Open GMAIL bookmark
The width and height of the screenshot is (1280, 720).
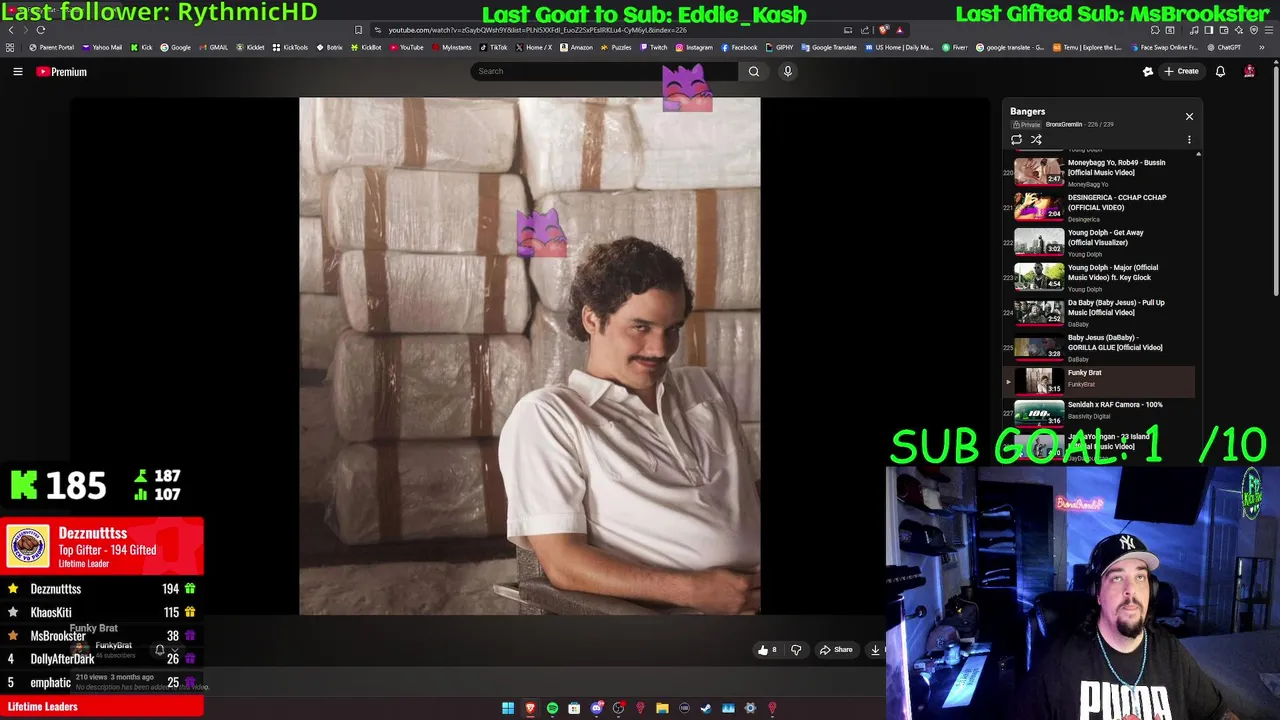point(213,47)
